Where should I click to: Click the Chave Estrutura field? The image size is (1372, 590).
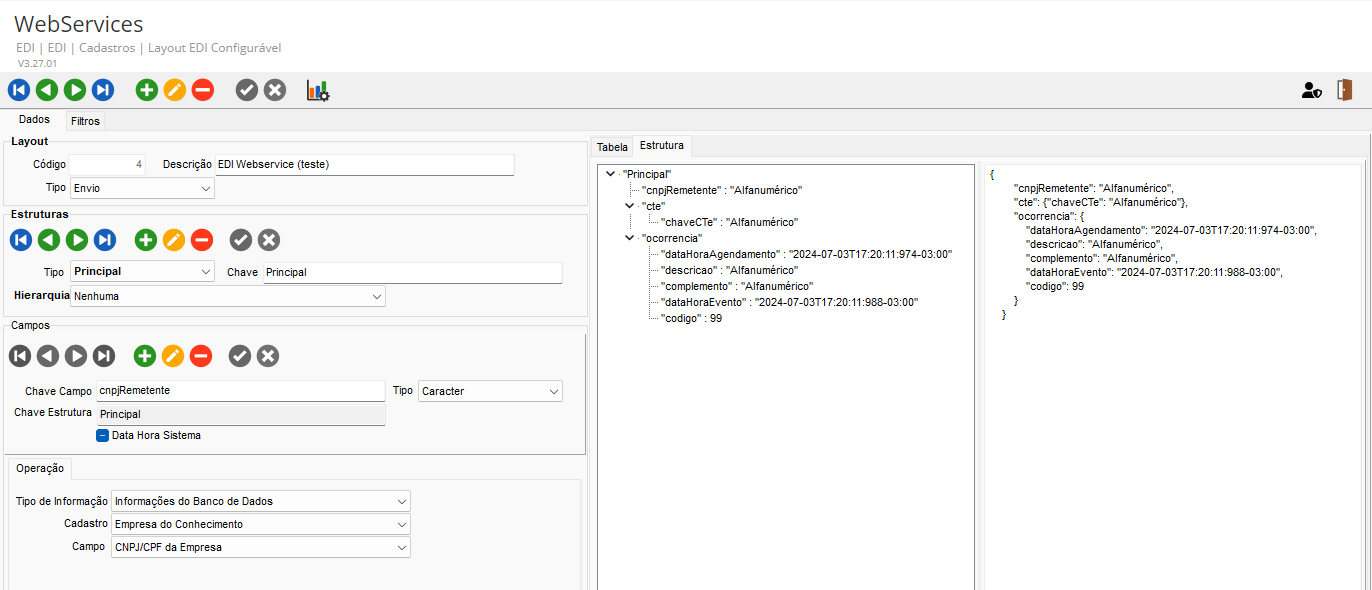click(x=240, y=413)
